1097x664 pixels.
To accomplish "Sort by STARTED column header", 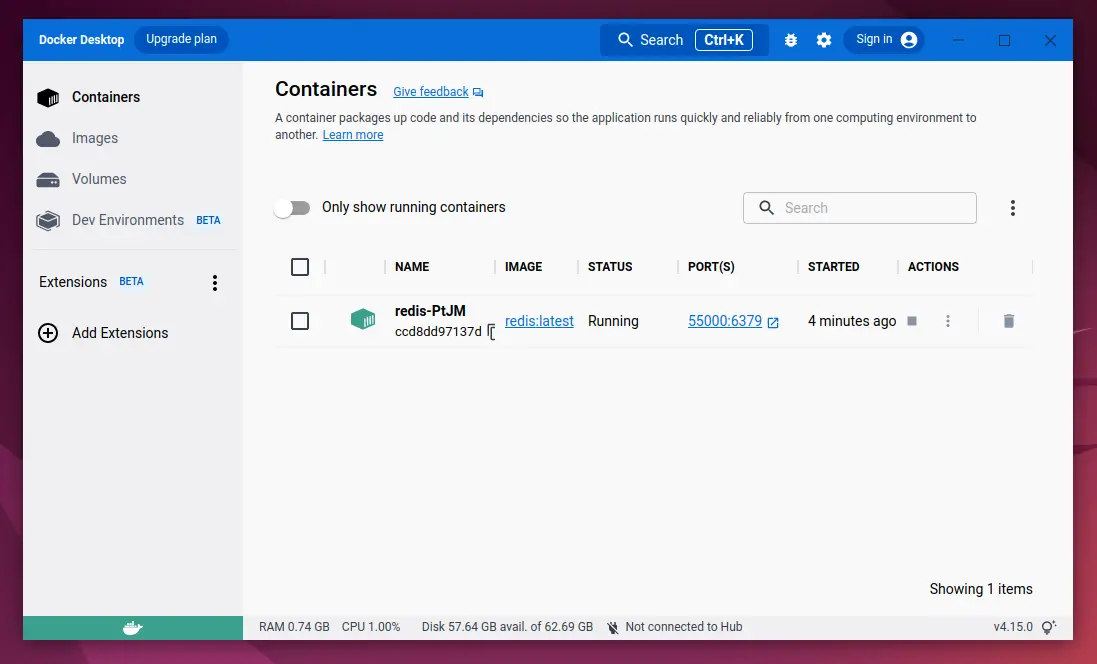I will pyautogui.click(x=833, y=267).
